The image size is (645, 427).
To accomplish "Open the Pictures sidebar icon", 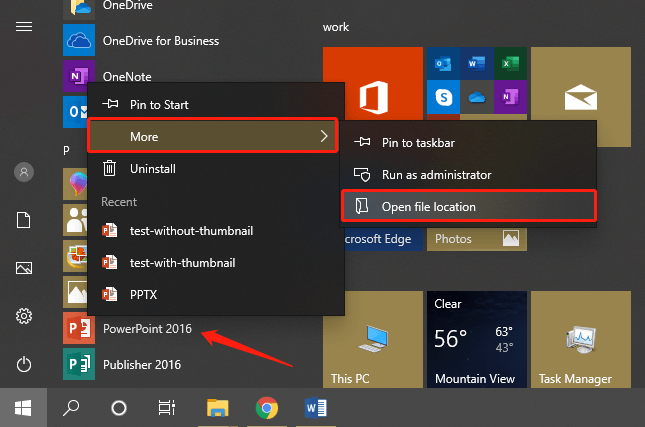I will 24,268.
